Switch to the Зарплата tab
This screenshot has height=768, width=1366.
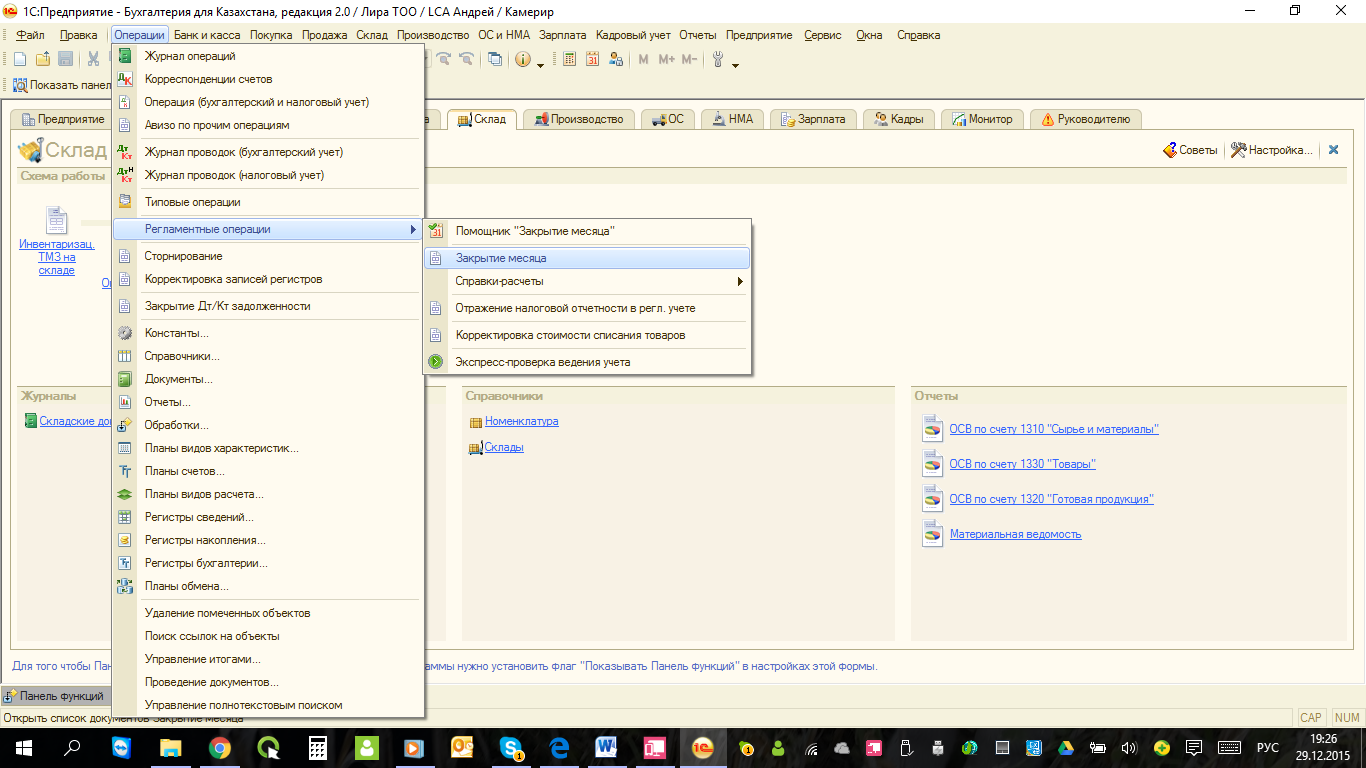click(813, 119)
